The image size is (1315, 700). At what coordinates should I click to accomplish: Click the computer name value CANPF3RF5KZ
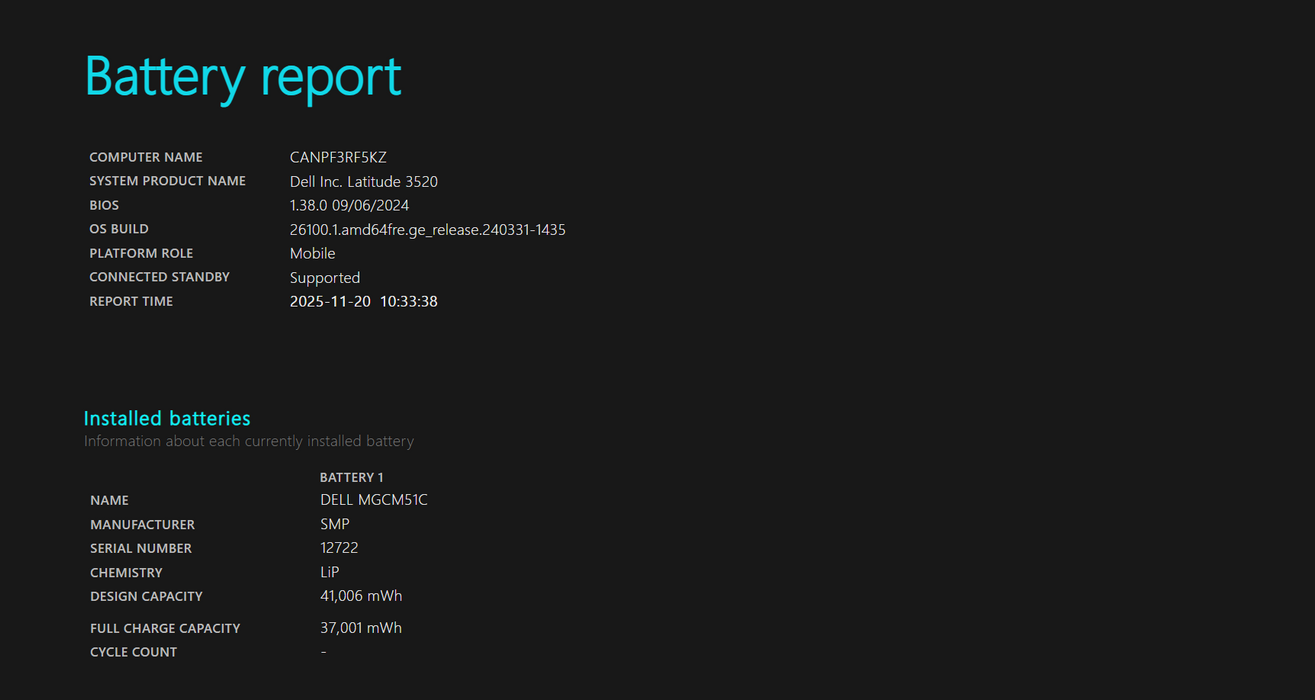point(338,157)
